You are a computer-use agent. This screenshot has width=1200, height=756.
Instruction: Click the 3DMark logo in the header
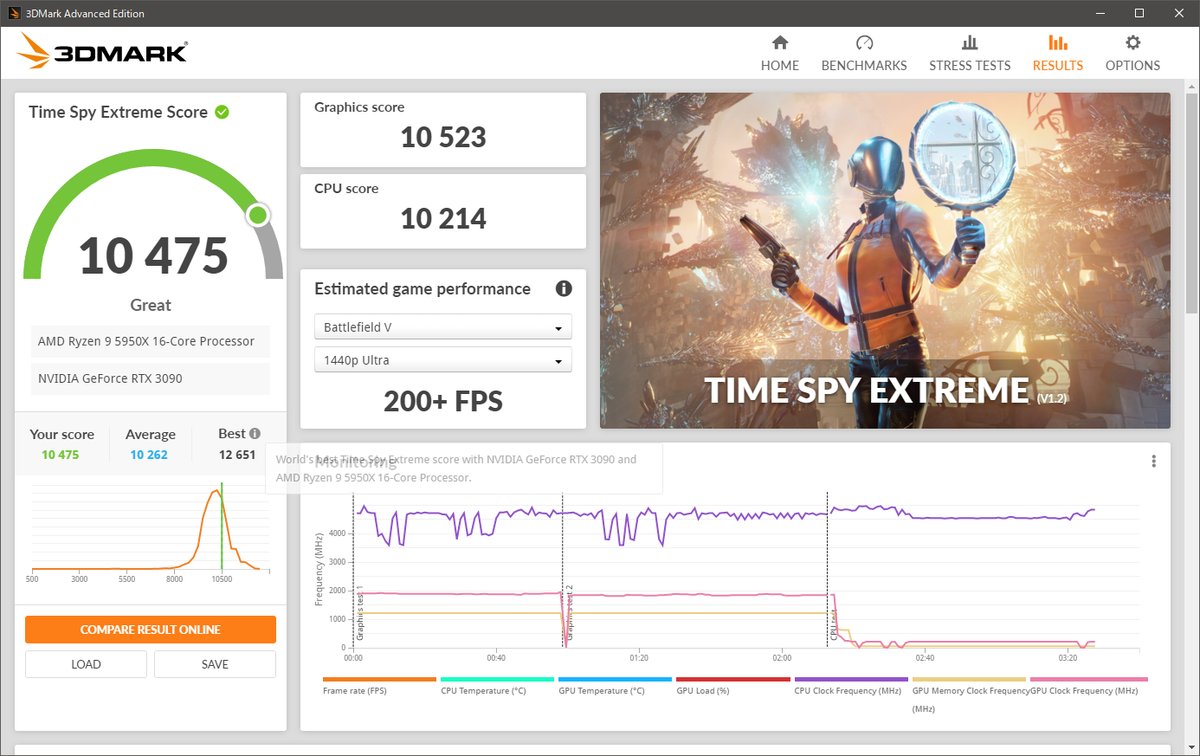(102, 52)
